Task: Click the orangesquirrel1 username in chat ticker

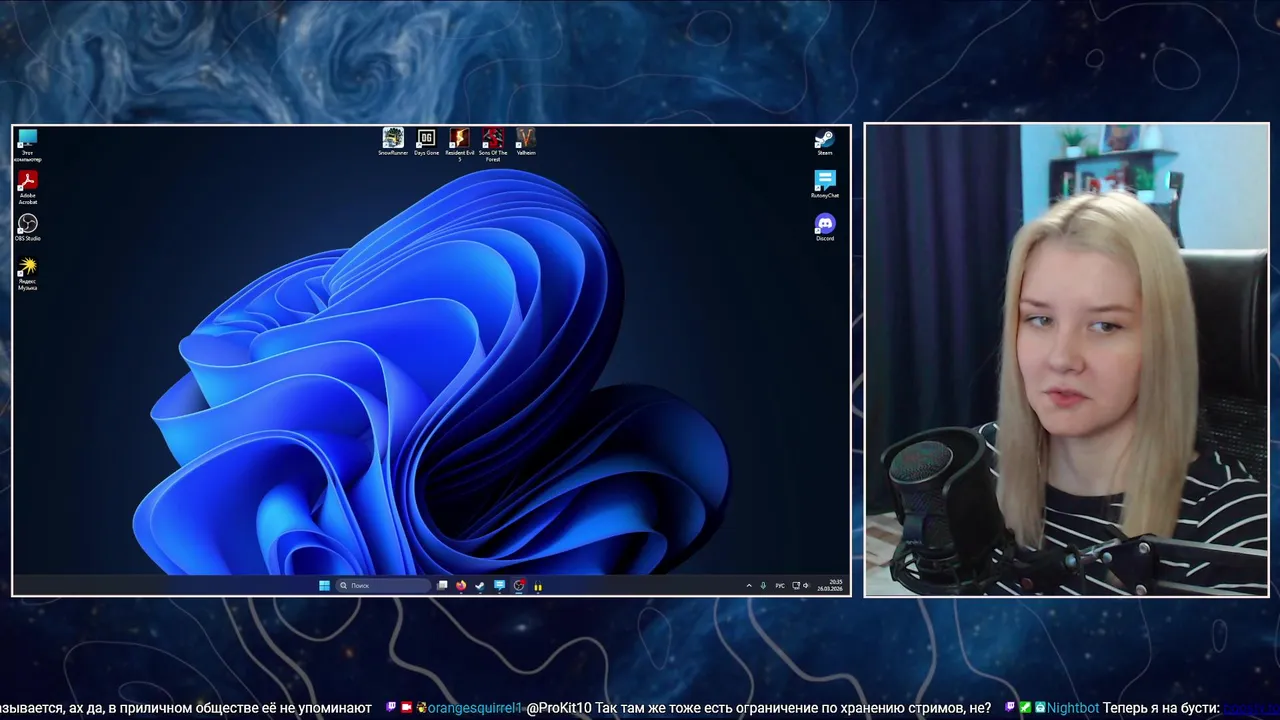Action: 475,708
